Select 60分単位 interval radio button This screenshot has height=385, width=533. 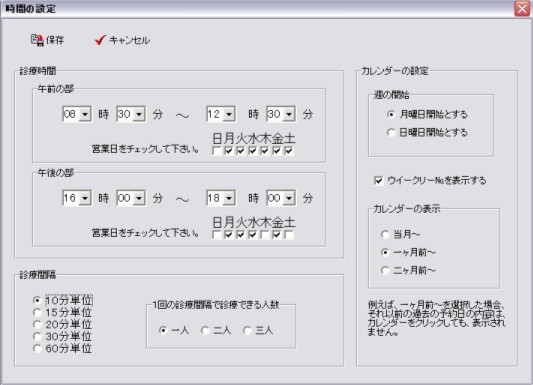37,348
